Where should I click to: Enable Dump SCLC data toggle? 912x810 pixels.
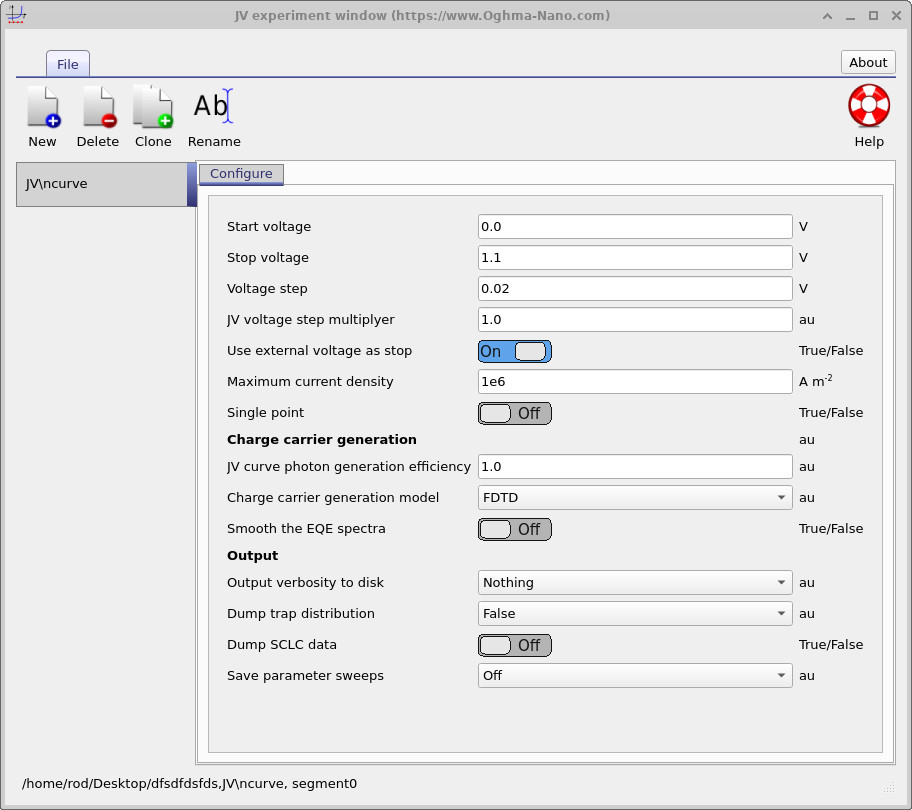(x=514, y=645)
